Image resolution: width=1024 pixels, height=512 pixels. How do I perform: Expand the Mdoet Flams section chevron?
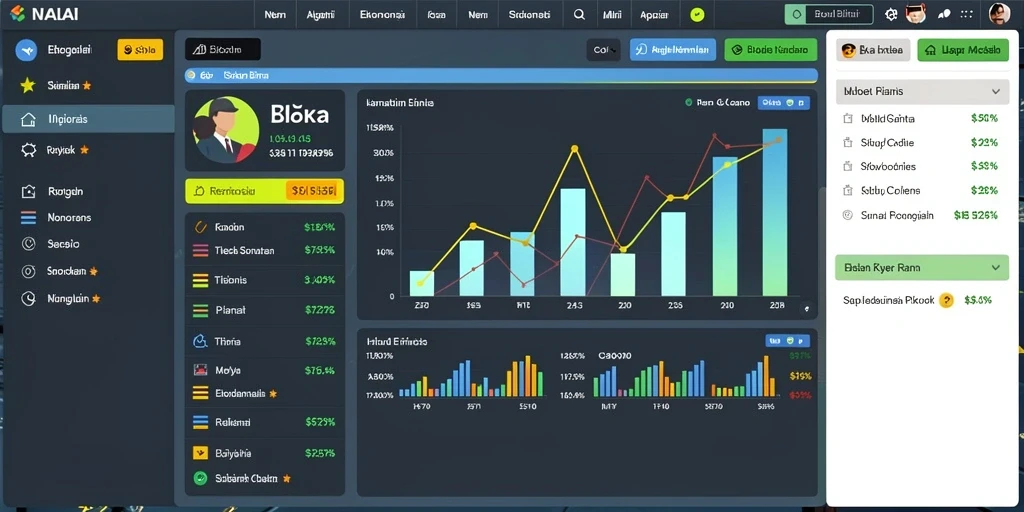996,91
